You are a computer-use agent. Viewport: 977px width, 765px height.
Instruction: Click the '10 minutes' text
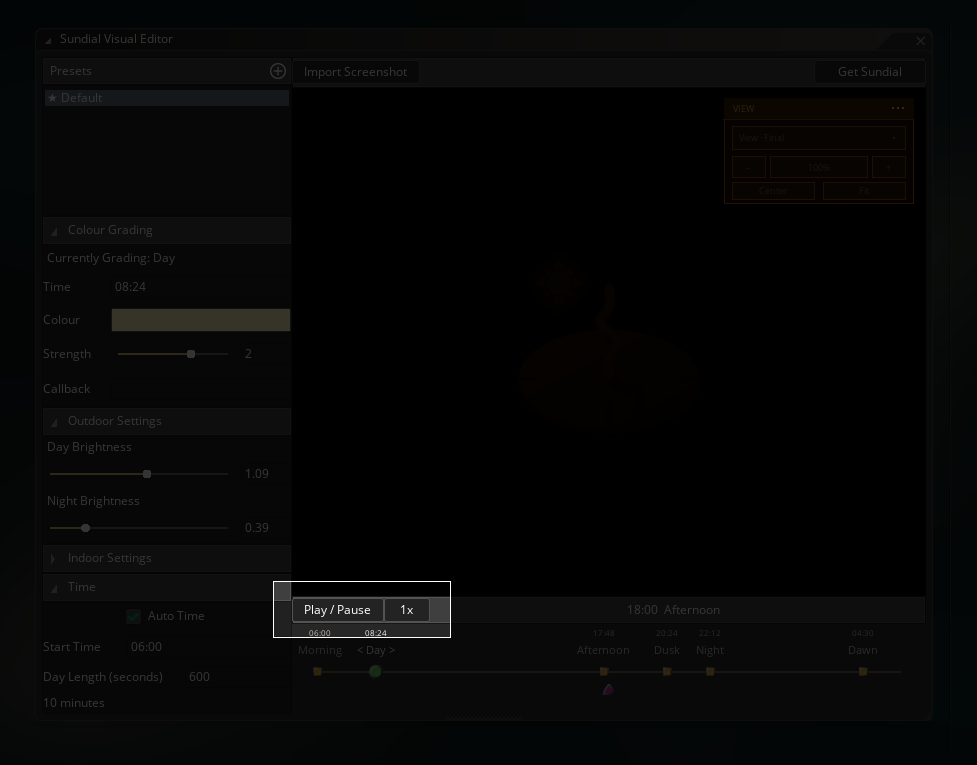pyautogui.click(x=74, y=703)
